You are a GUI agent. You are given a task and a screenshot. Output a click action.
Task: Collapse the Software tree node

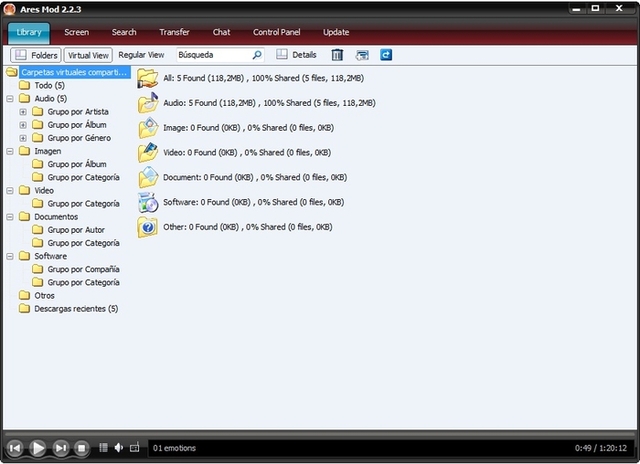point(10,256)
